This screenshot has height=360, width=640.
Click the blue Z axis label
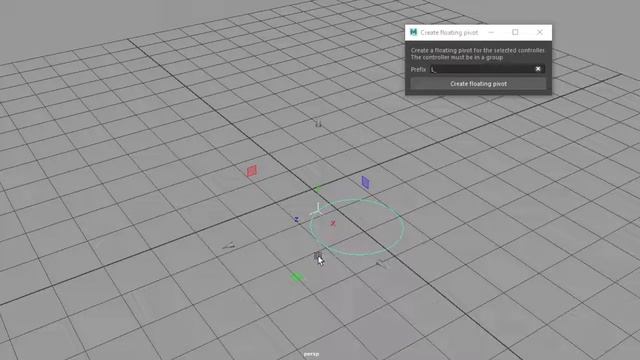[296, 220]
